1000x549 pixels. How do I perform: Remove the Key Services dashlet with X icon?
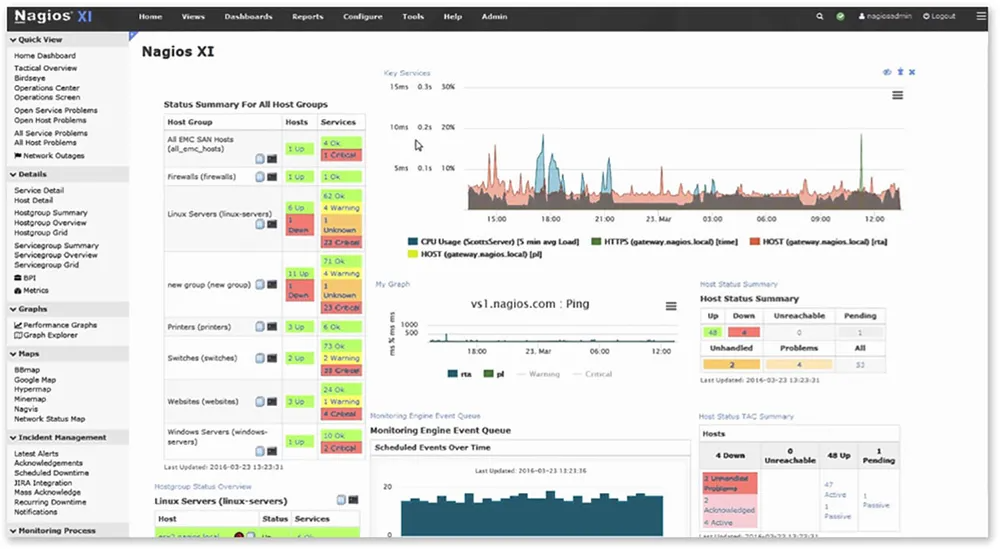912,72
